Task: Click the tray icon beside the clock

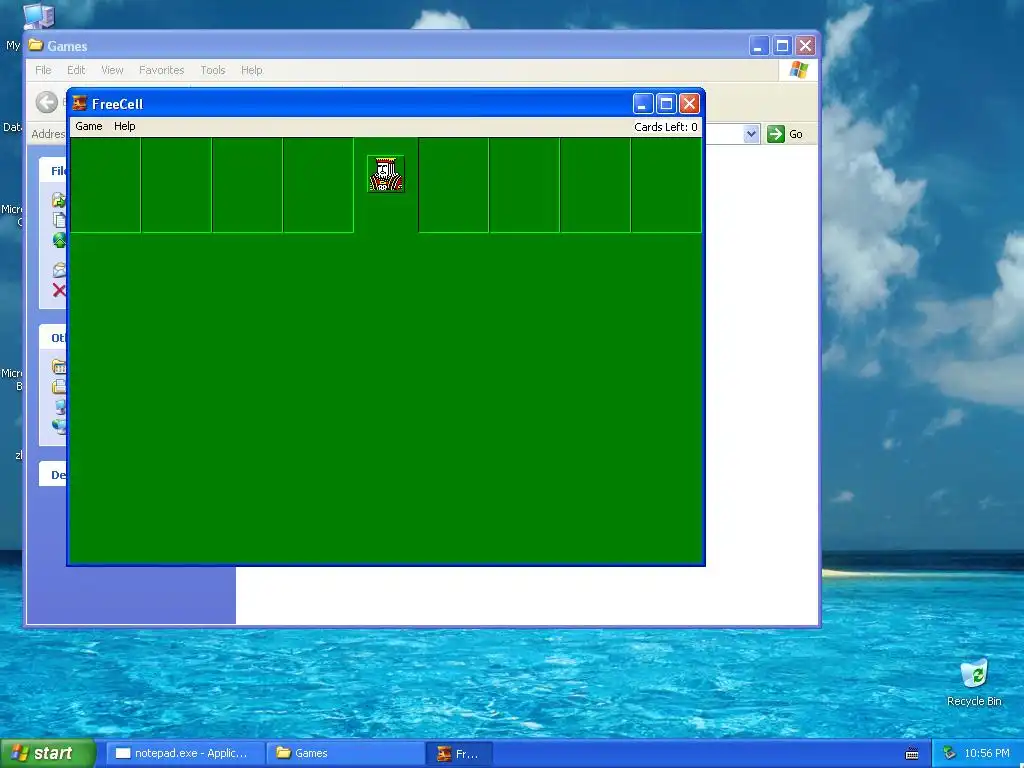Action: coord(950,754)
